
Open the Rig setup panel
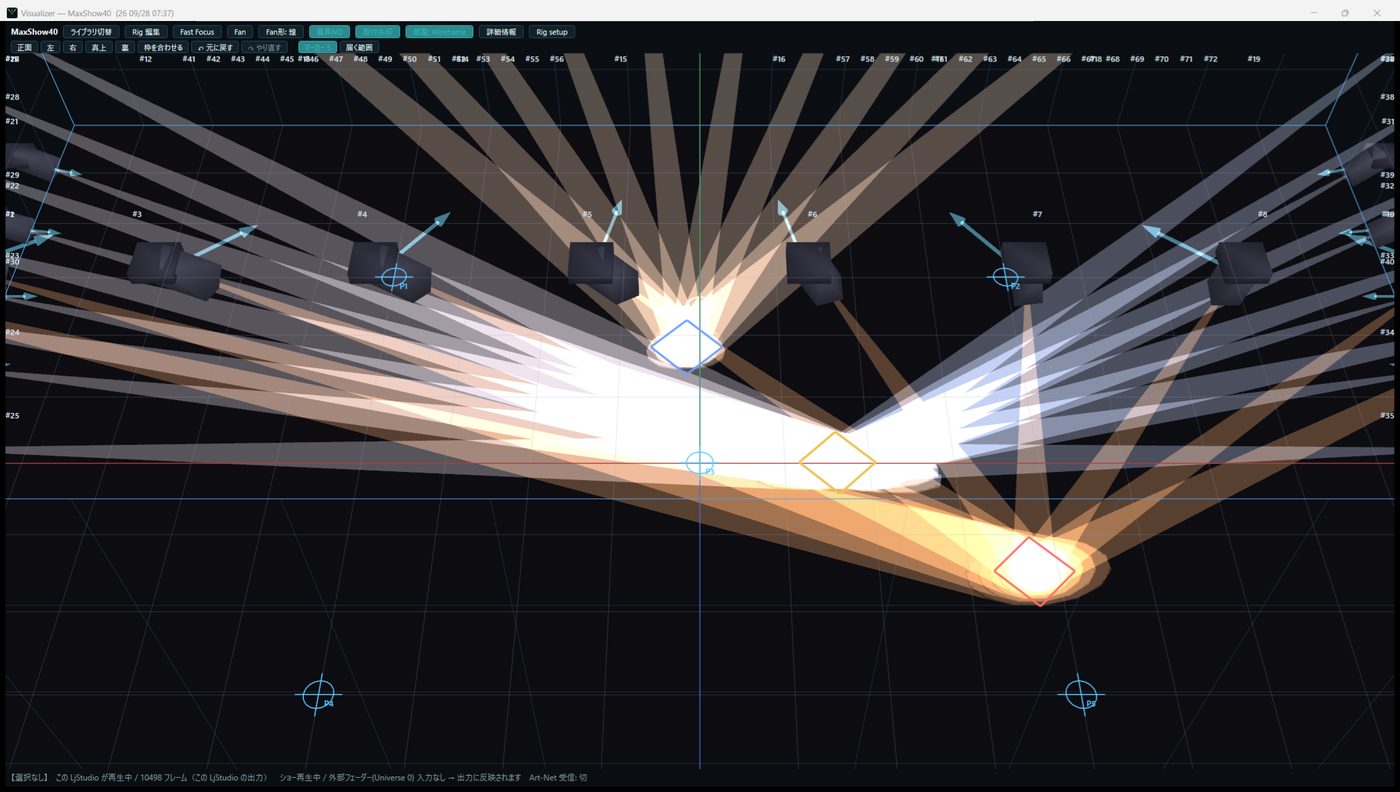pos(552,32)
